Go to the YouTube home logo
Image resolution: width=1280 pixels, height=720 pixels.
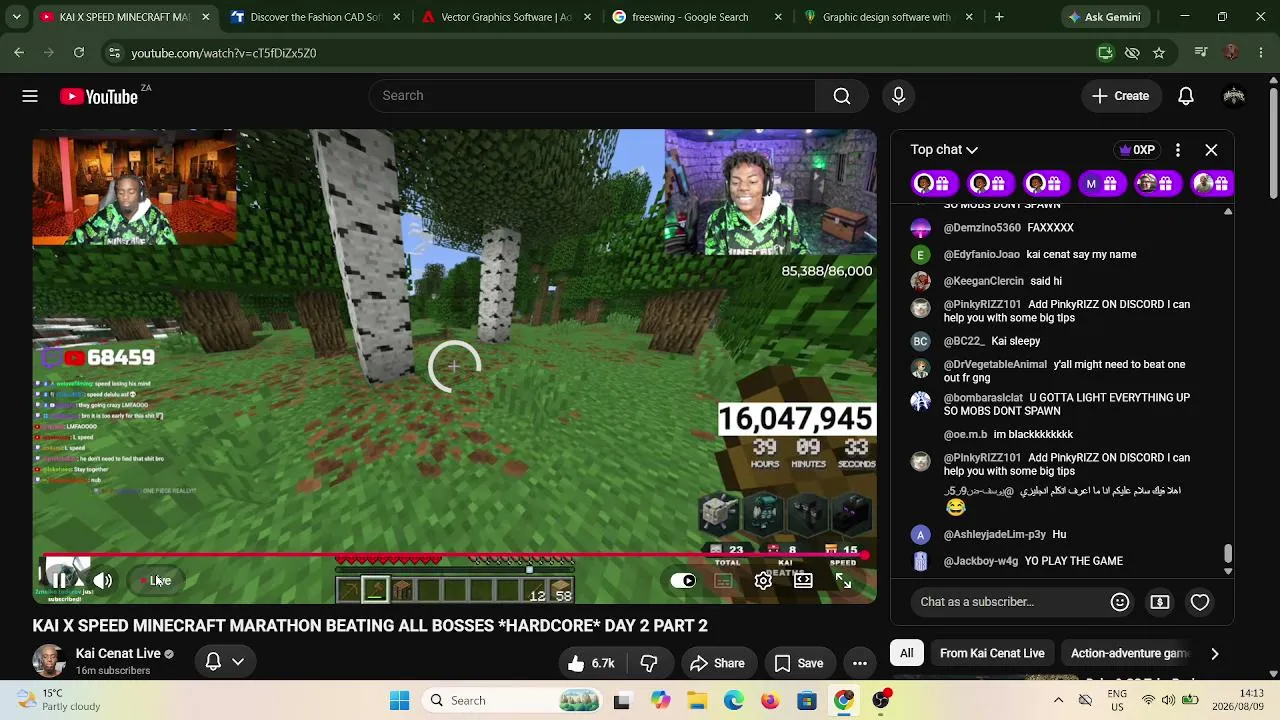[98, 96]
